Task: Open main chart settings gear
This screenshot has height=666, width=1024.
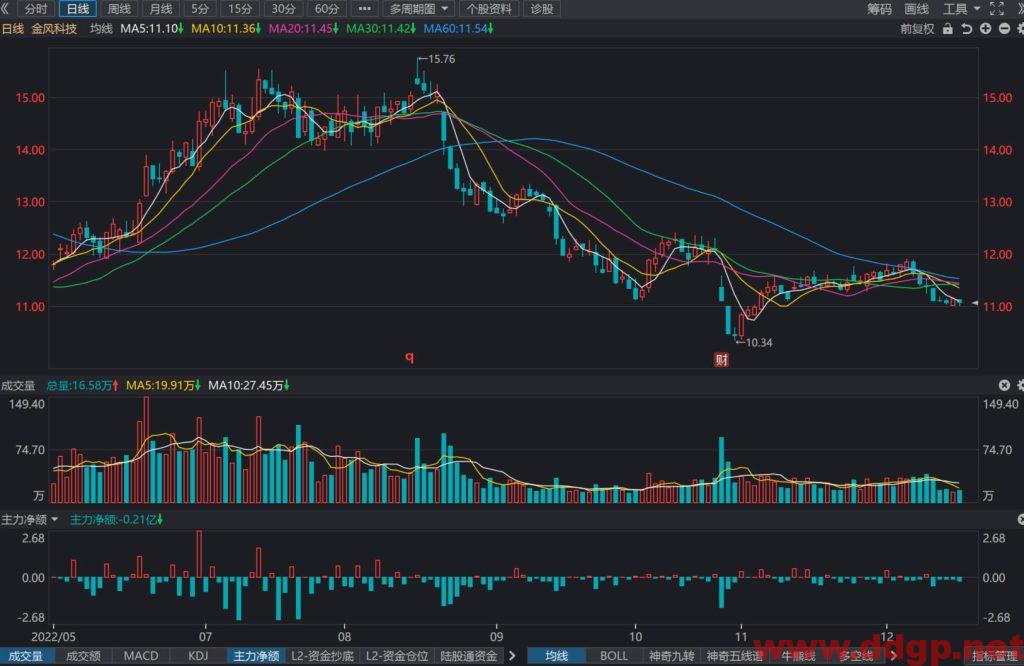Action: [x=1020, y=29]
